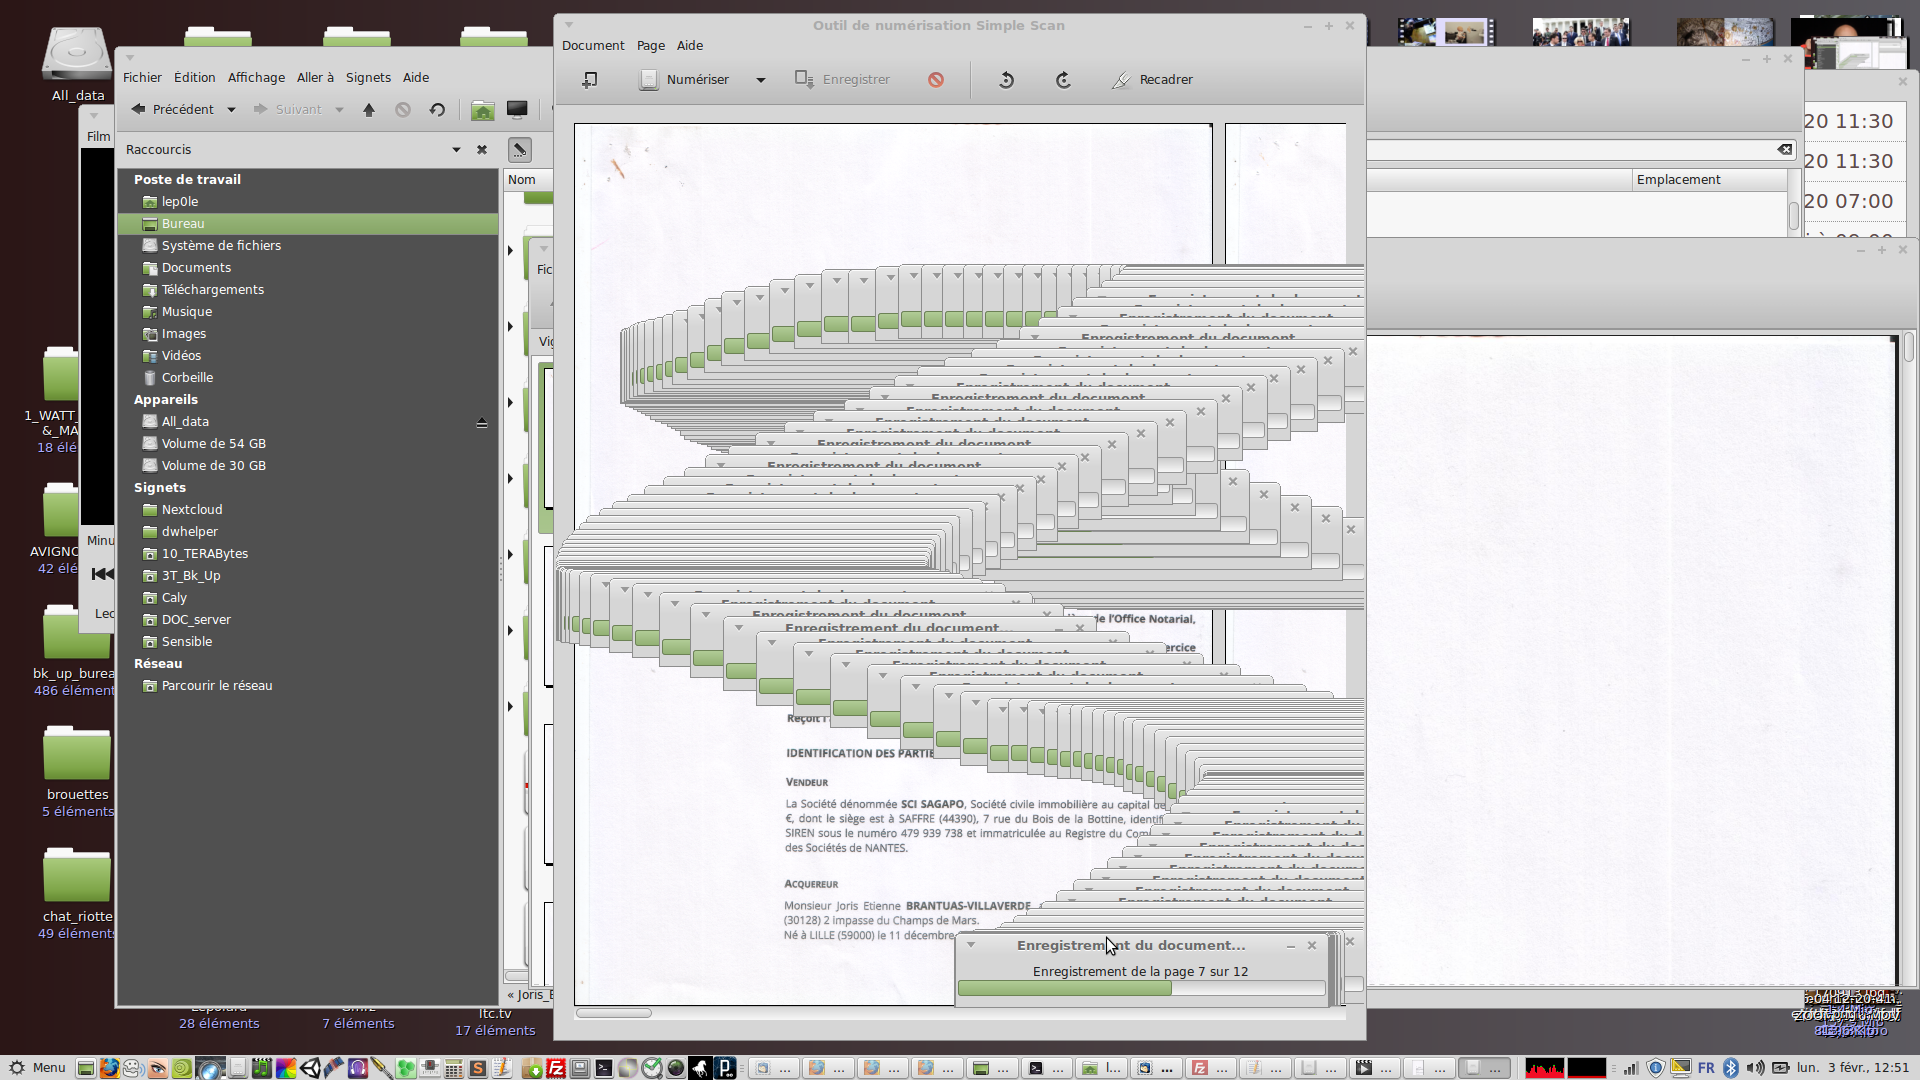Rotate page left using toolbar icon

tap(1006, 80)
